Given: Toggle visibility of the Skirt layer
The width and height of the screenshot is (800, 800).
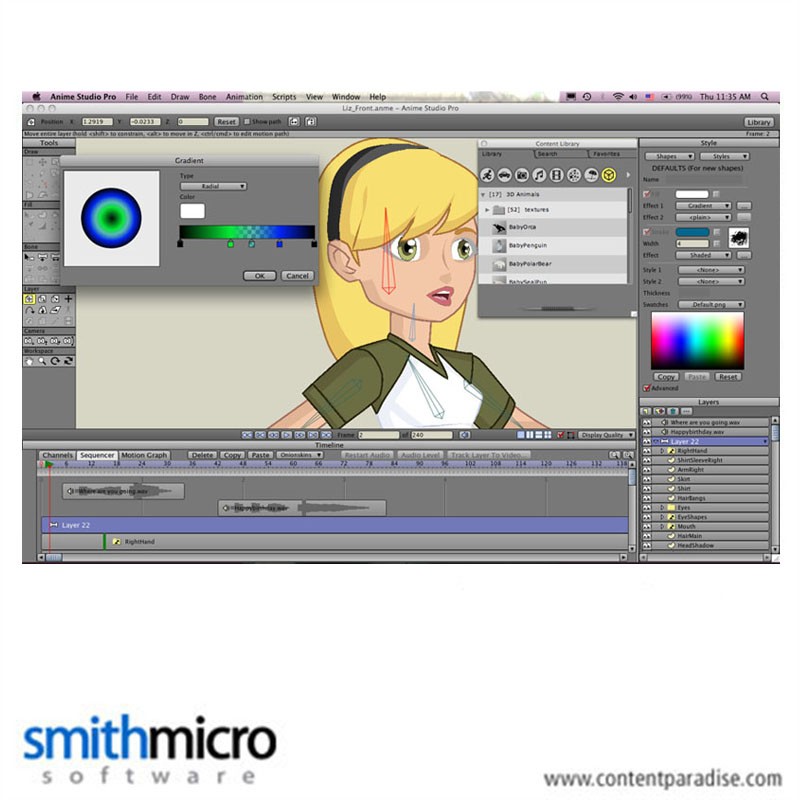Looking at the screenshot, I should (x=647, y=479).
